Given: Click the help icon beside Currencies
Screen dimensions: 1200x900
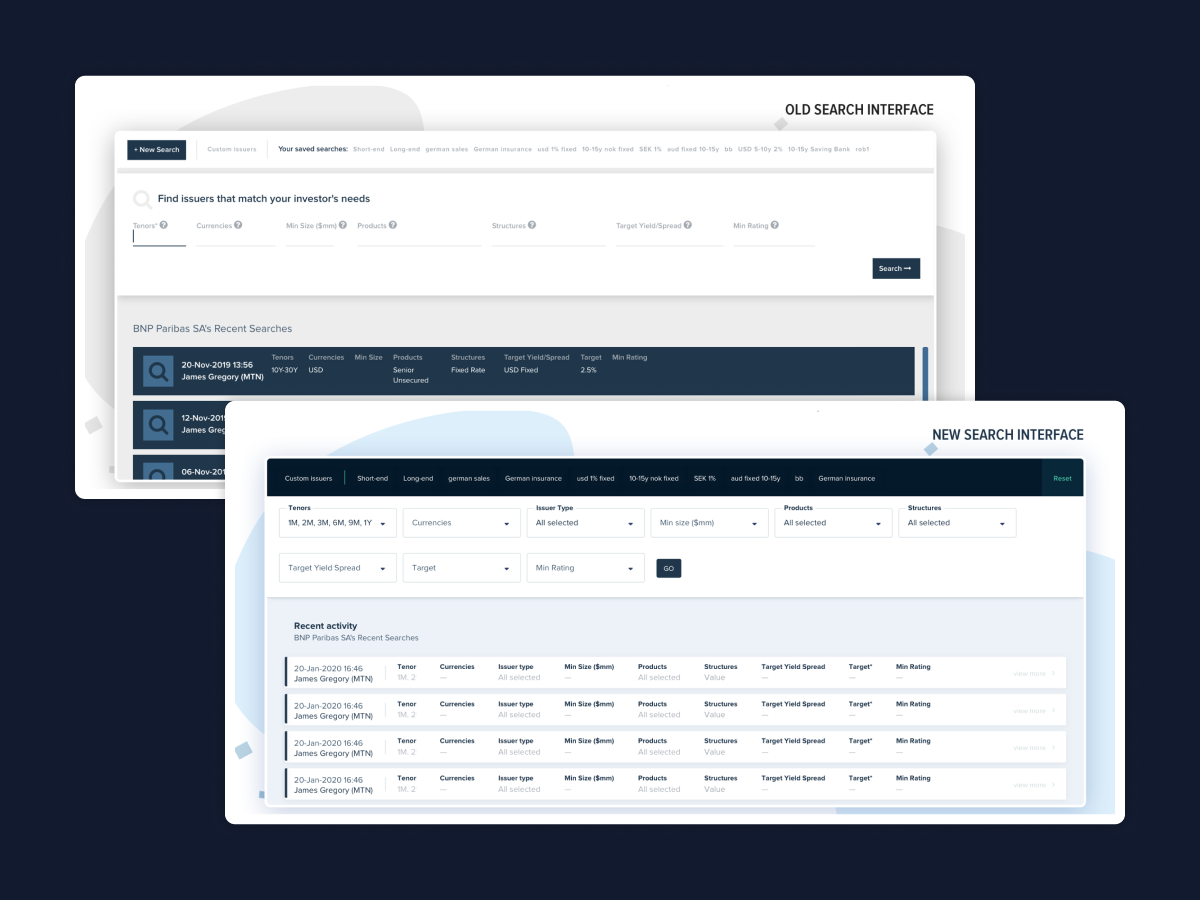Looking at the screenshot, I should 238,225.
